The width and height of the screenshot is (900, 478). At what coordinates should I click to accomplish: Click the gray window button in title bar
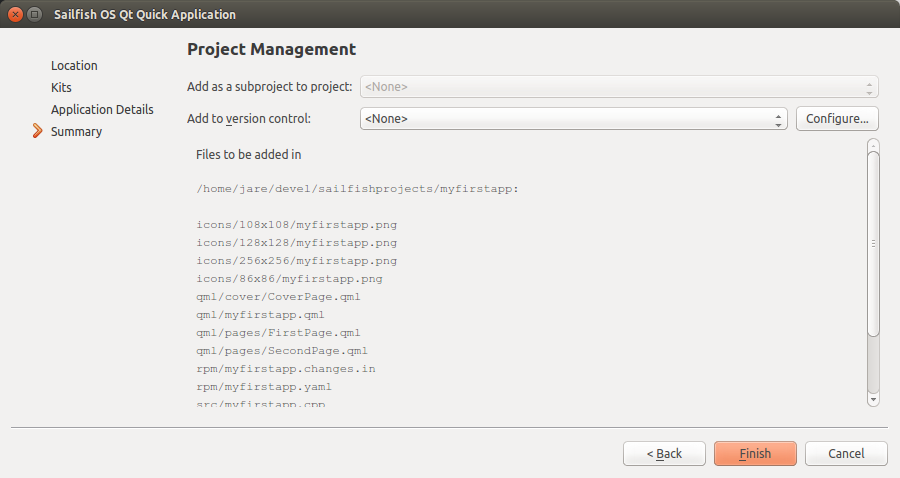point(35,15)
